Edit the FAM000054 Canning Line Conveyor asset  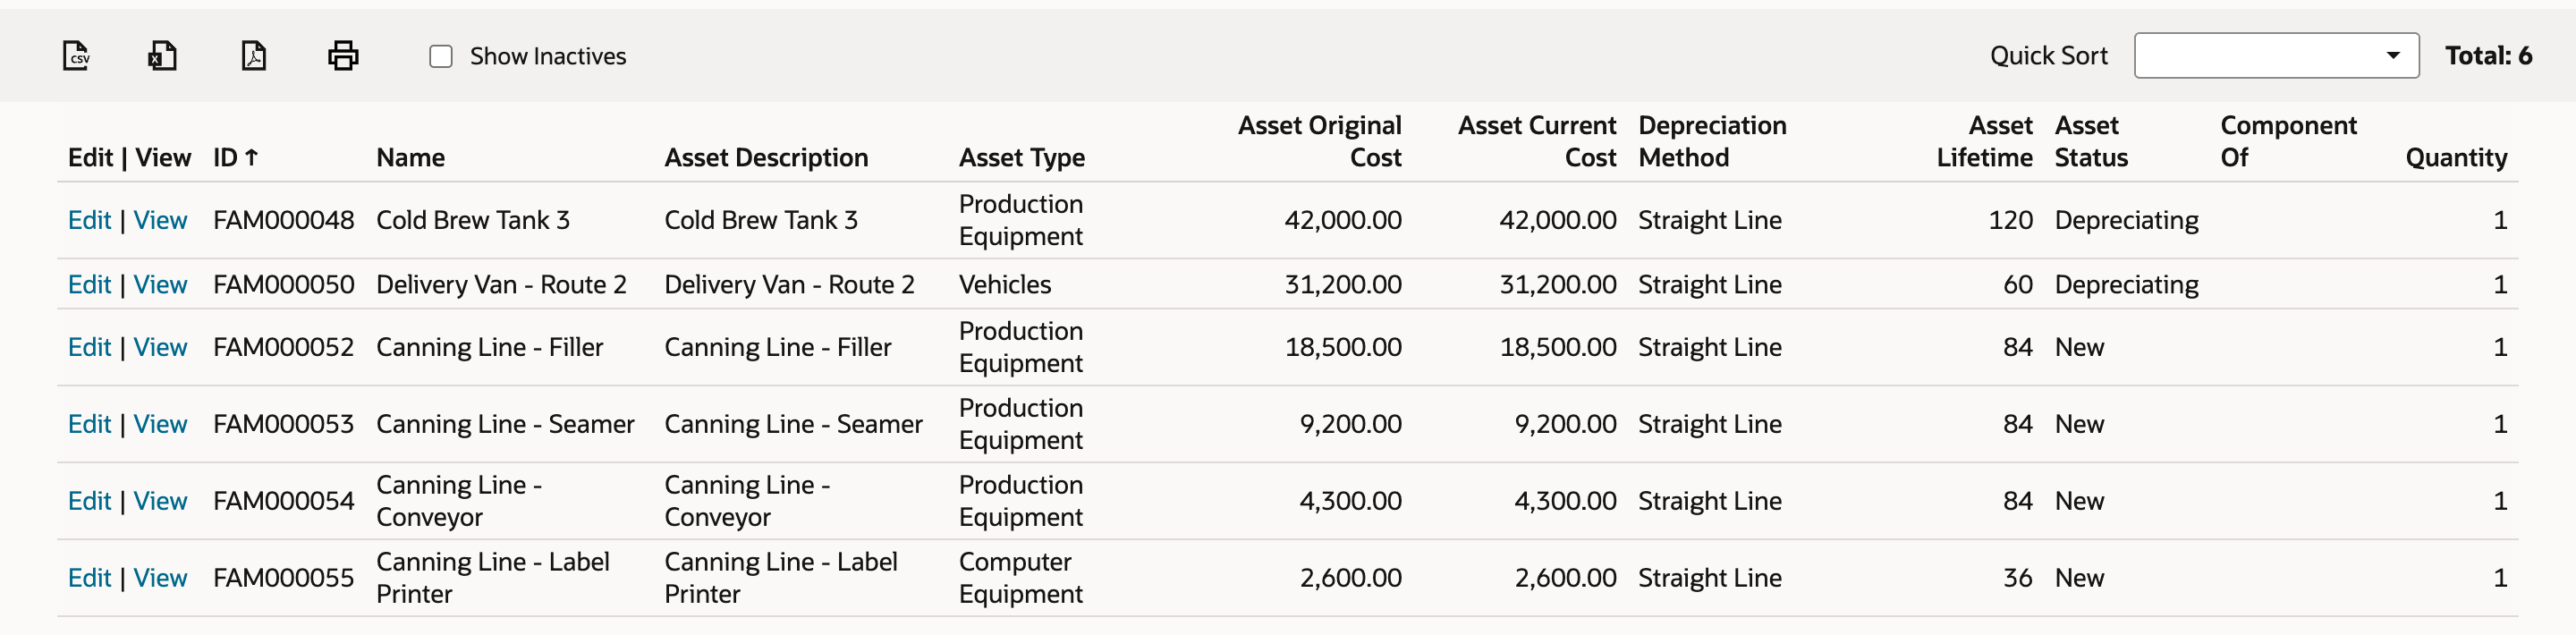tap(89, 501)
